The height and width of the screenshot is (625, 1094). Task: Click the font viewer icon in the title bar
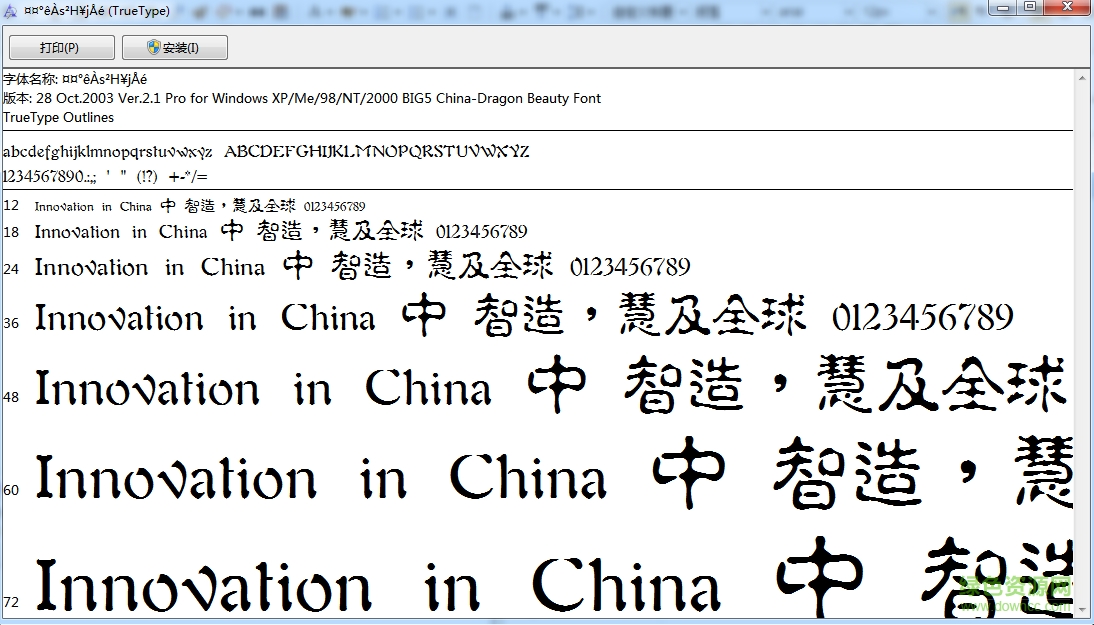(x=9, y=8)
